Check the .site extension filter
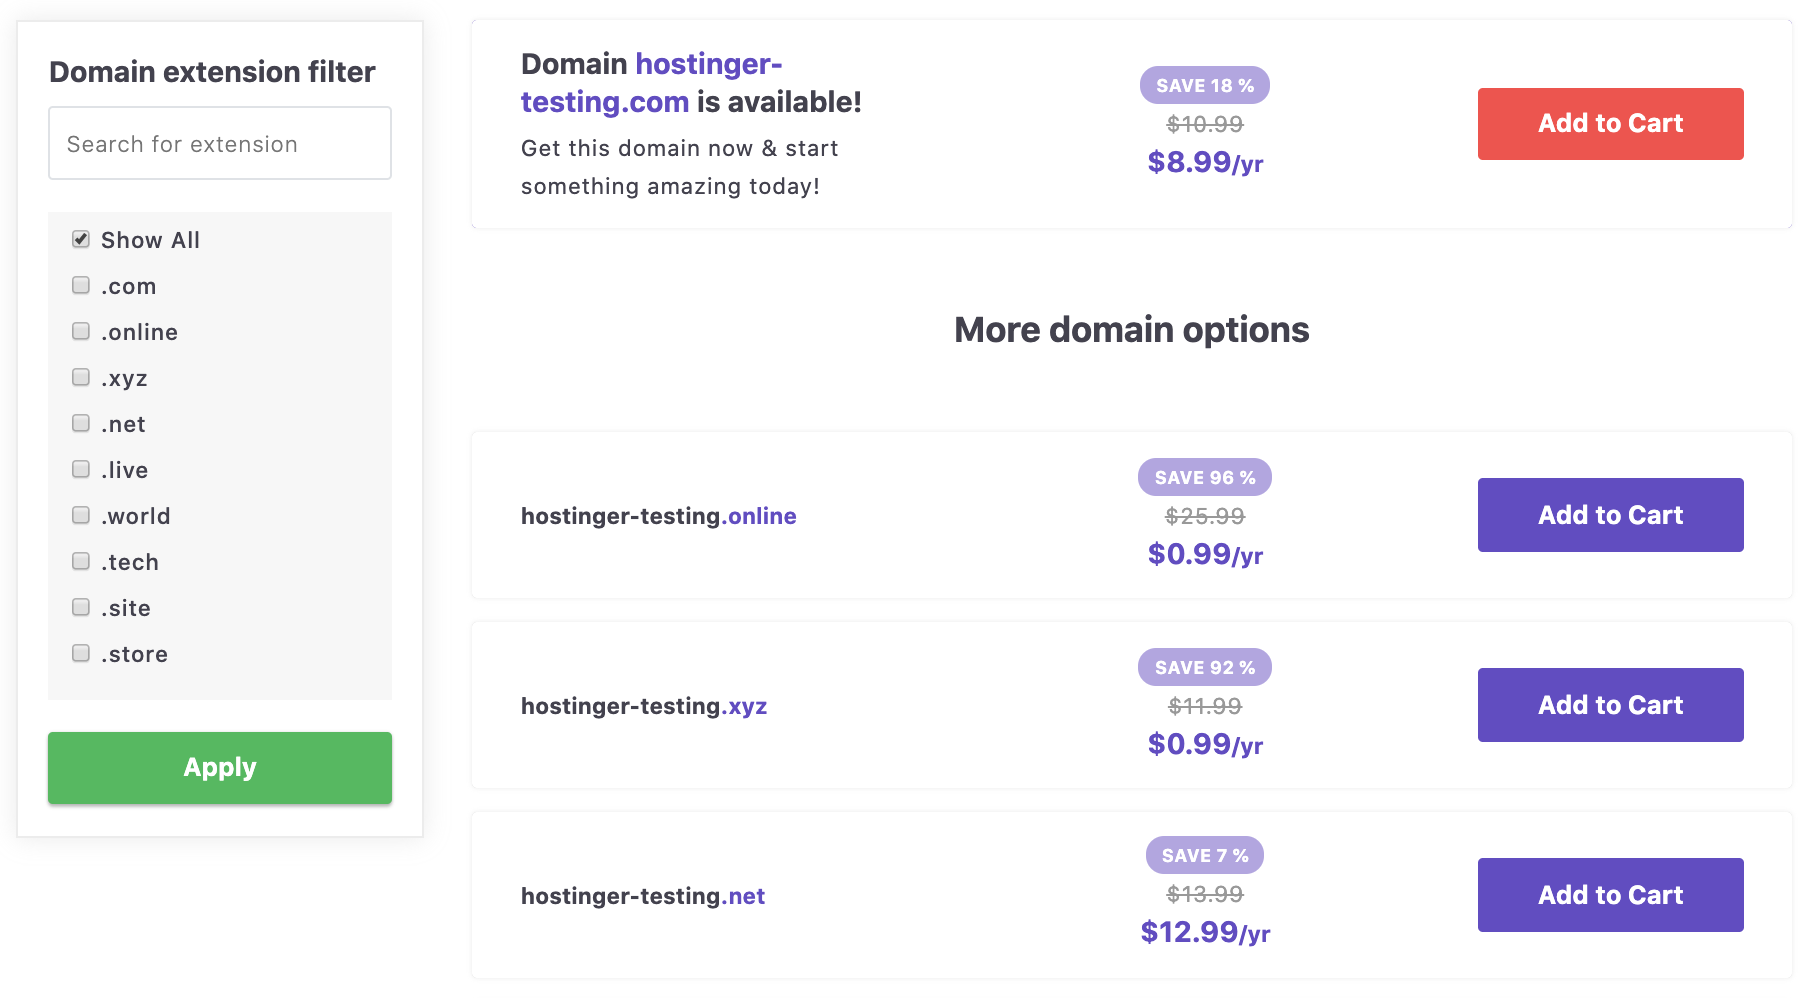This screenshot has width=1810, height=998. (x=81, y=607)
